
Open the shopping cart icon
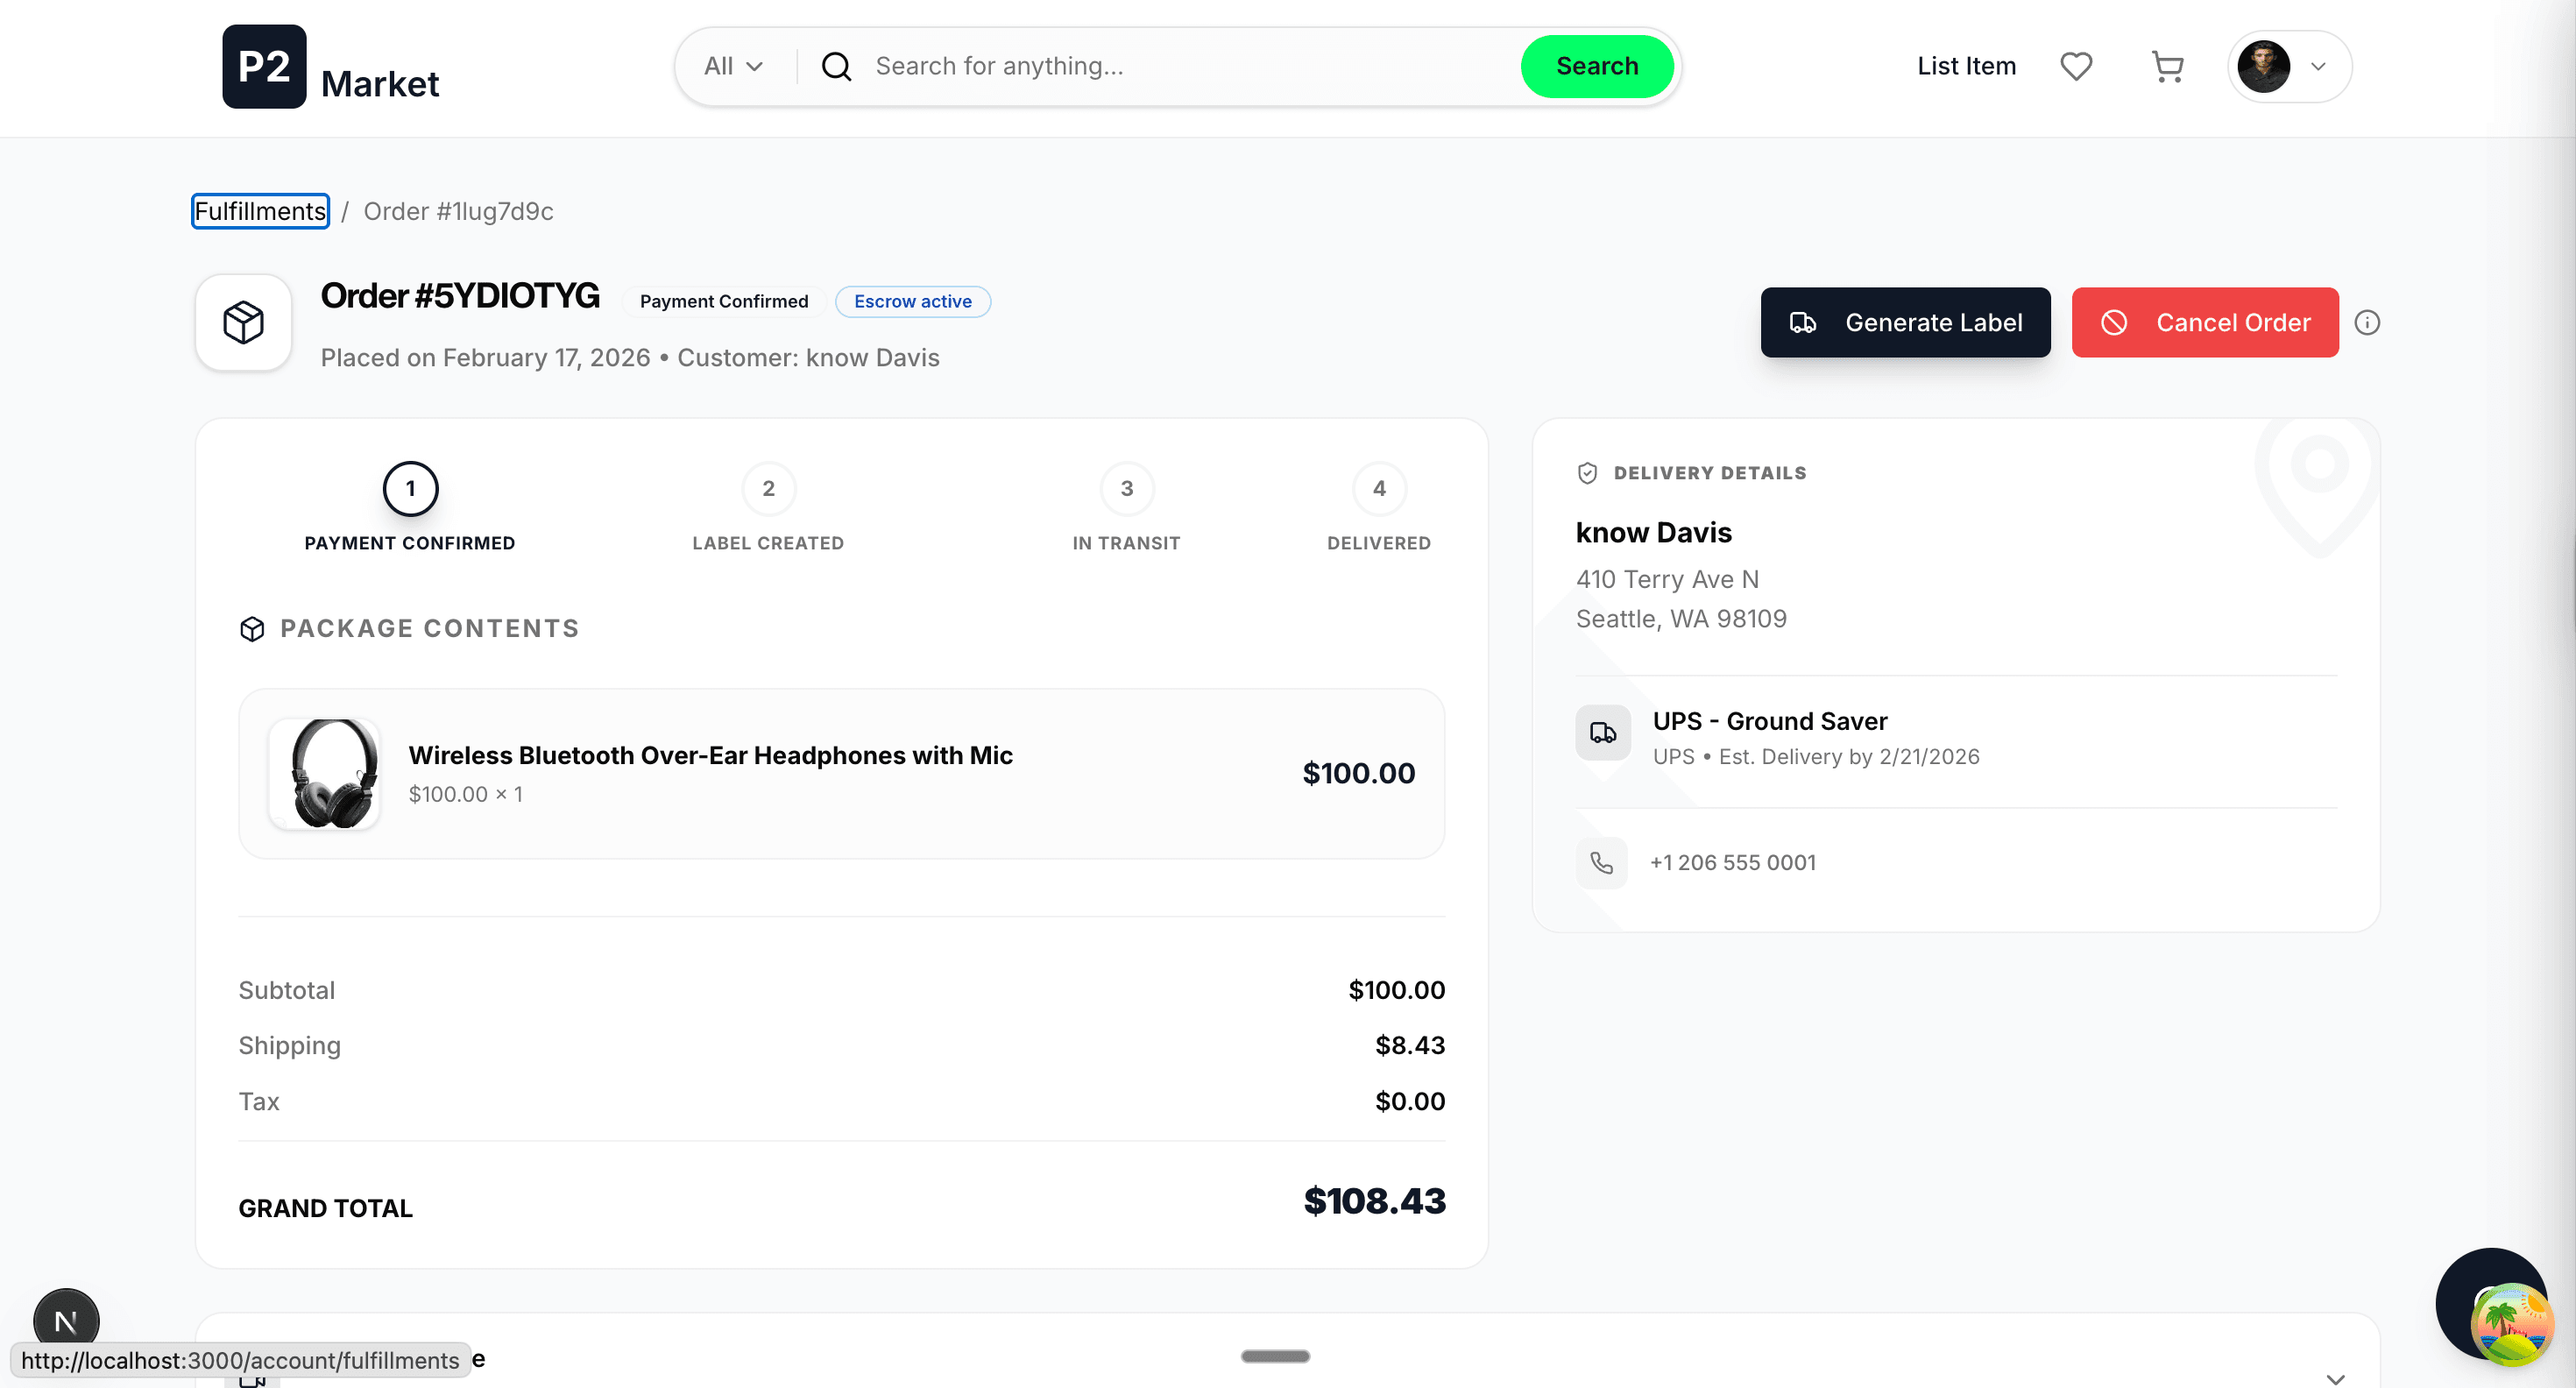click(x=2167, y=66)
